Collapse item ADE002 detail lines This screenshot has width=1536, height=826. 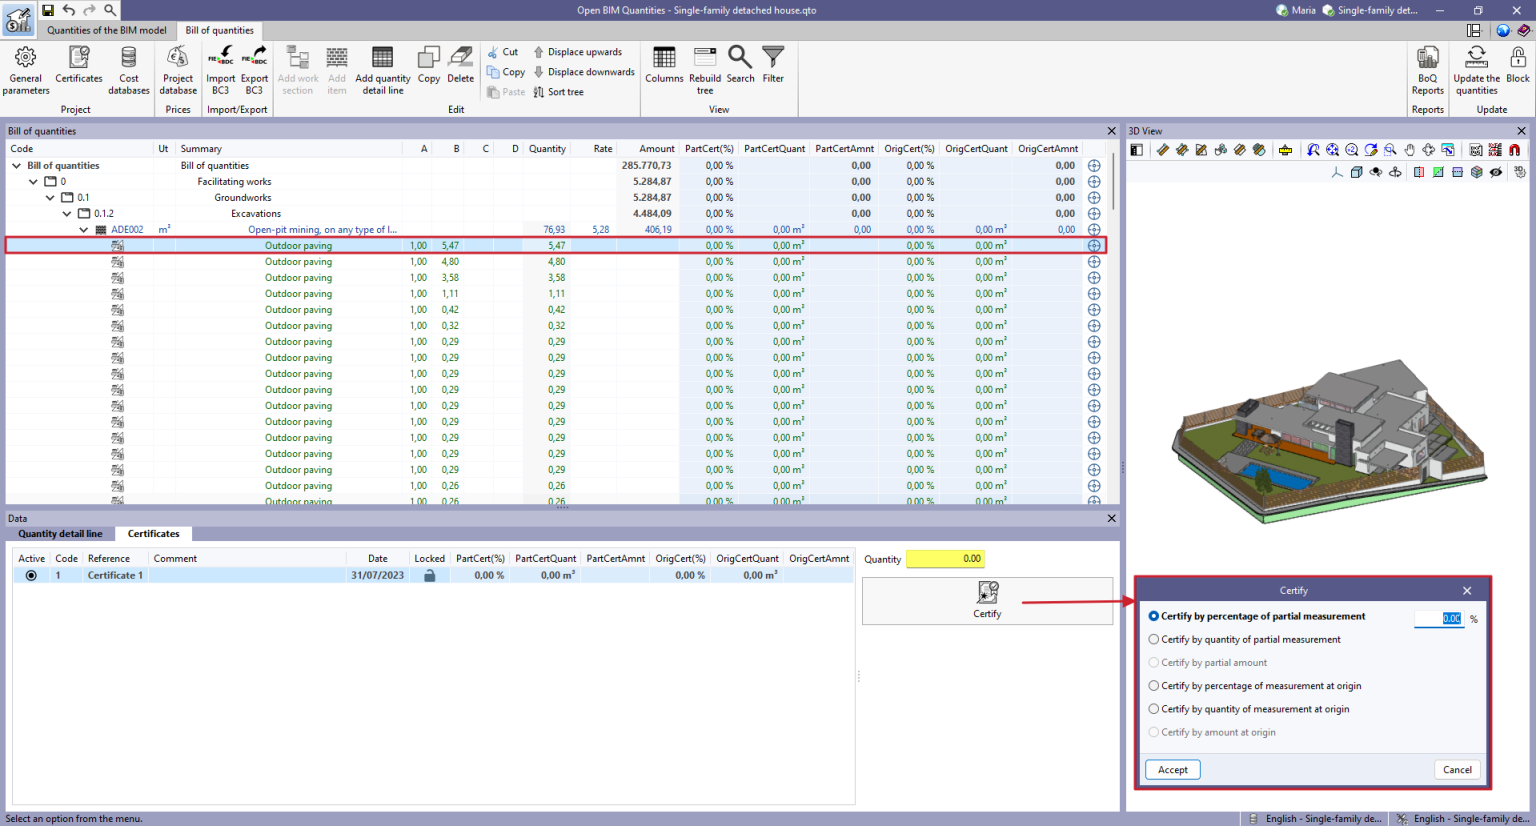pos(84,230)
